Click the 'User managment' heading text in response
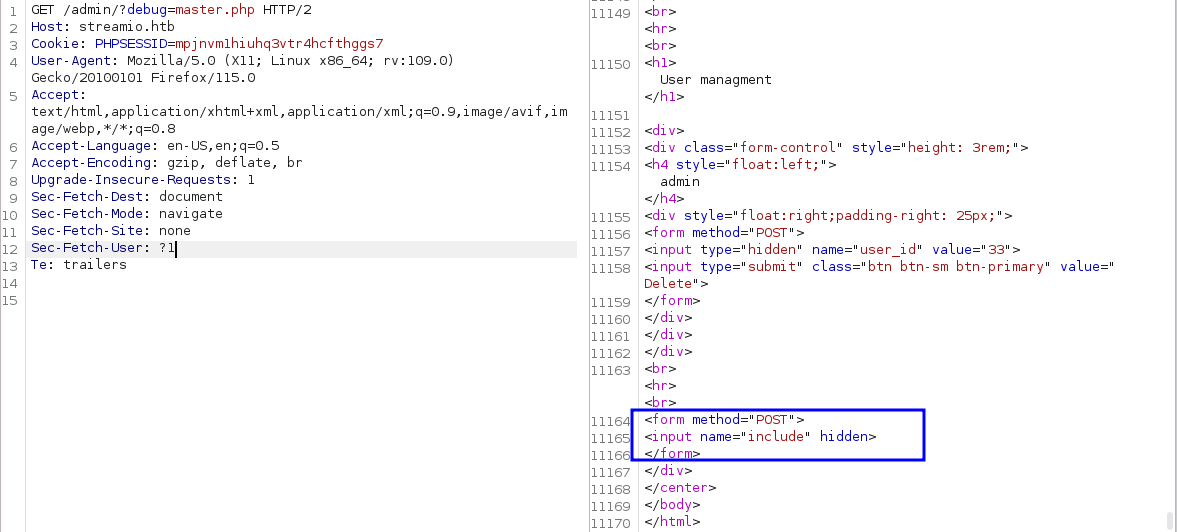The width and height of the screenshot is (1177, 532). (x=715, y=80)
